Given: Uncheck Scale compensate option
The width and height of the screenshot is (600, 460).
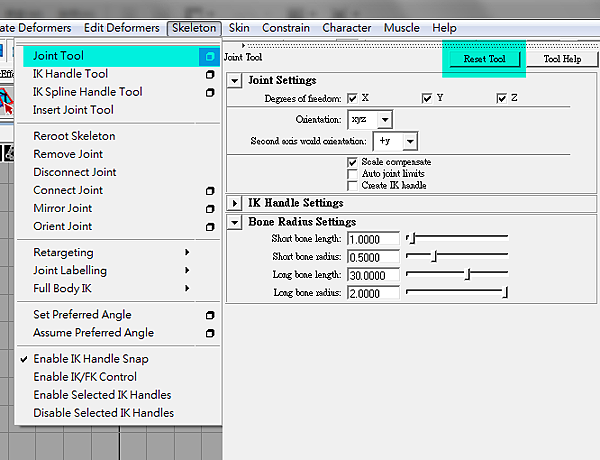Looking at the screenshot, I should click(352, 162).
